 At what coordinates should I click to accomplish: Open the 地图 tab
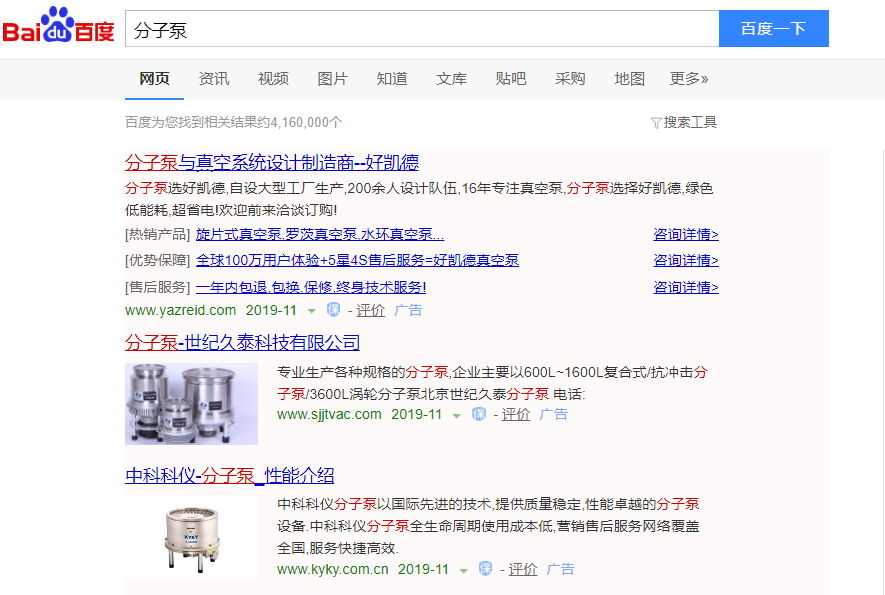(x=629, y=78)
